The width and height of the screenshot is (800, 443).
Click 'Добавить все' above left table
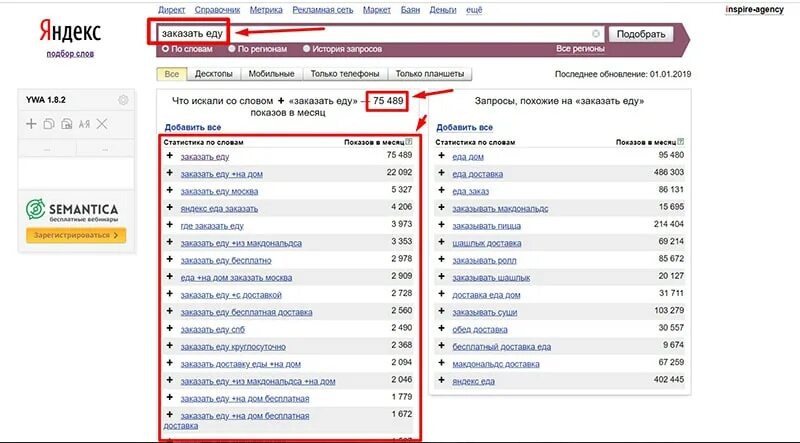tap(192, 127)
